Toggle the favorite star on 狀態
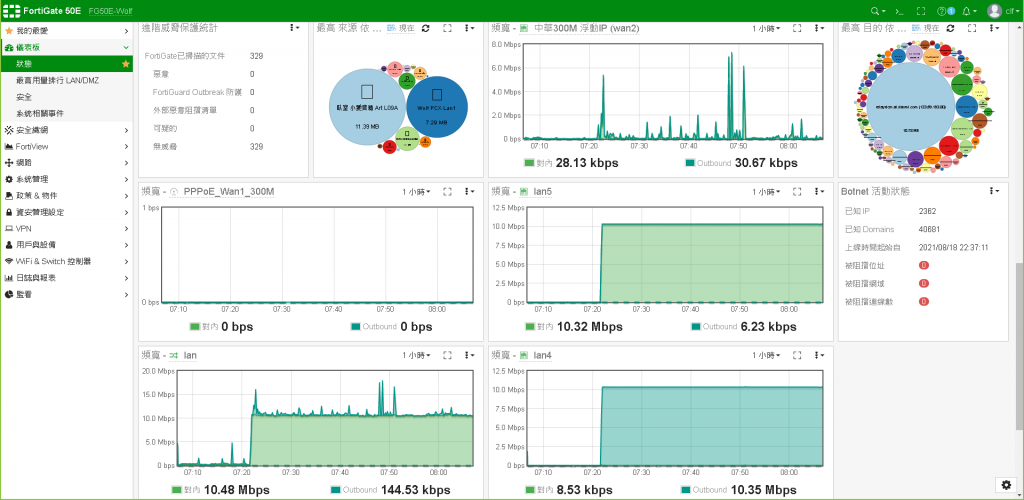Viewport: 1024px width, 500px height. tap(125, 64)
